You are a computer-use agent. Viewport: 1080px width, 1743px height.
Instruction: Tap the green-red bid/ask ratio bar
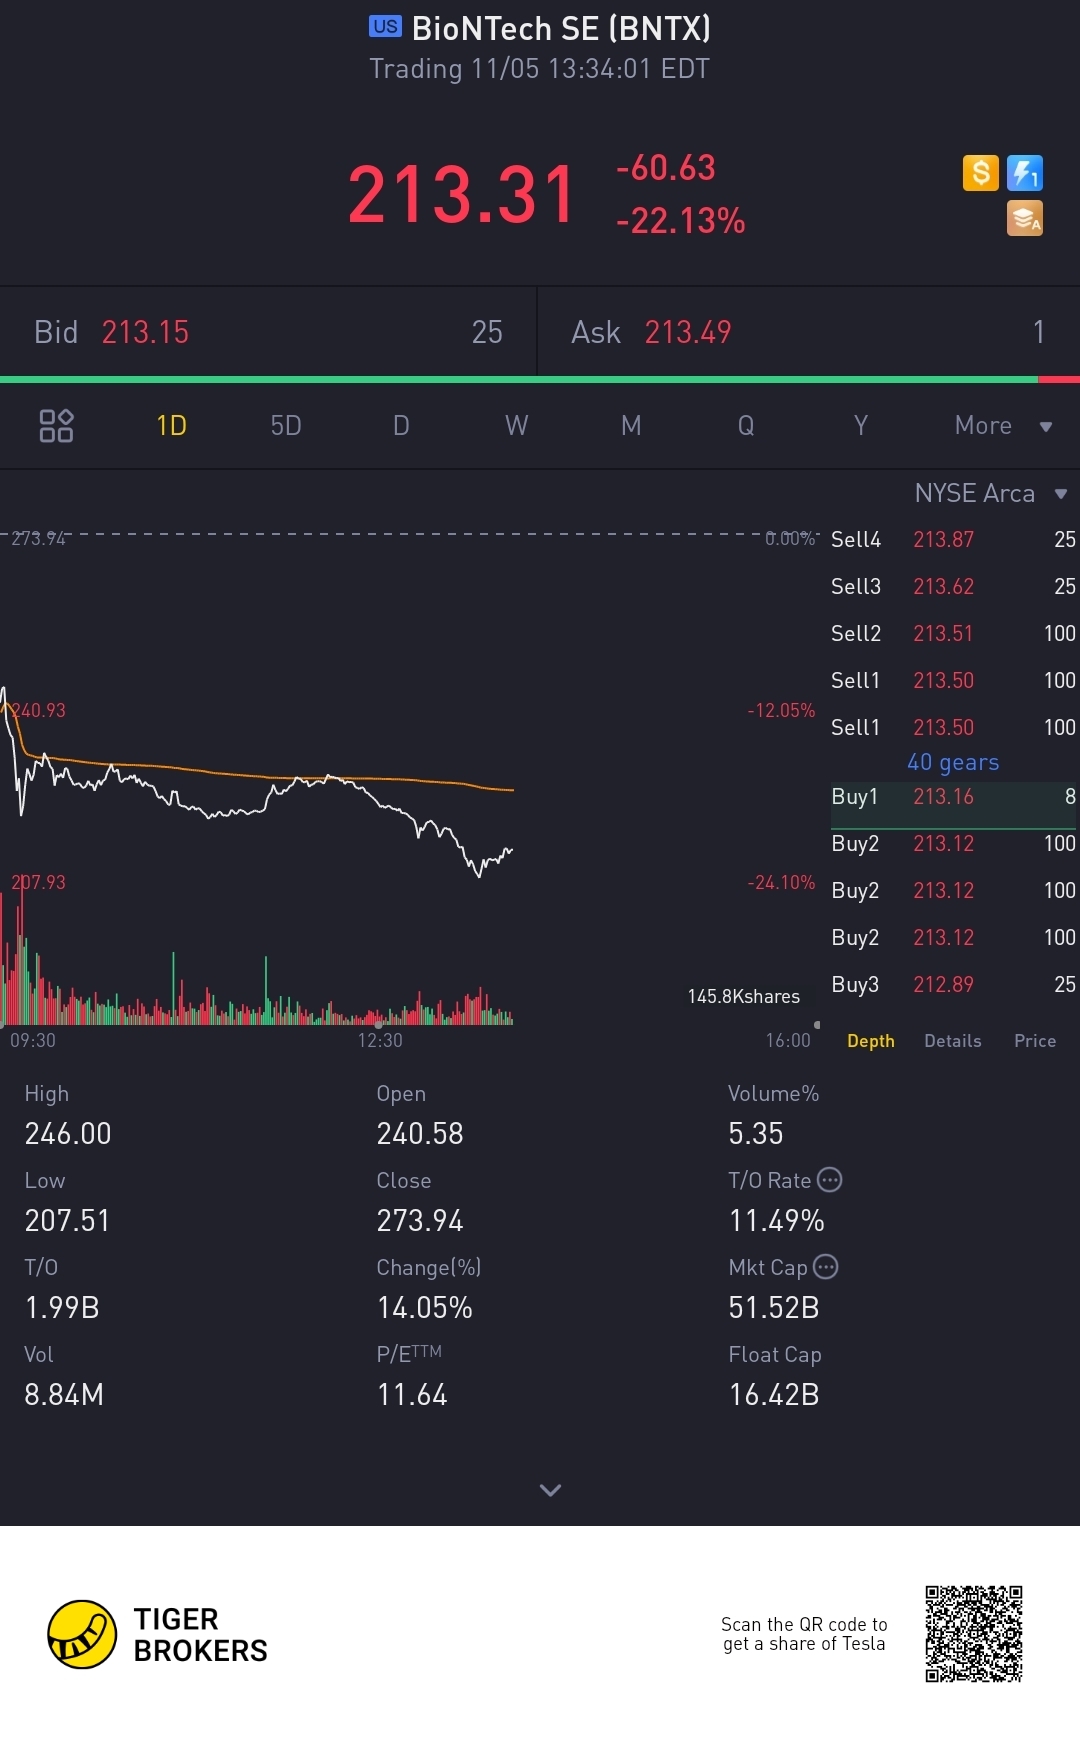click(540, 380)
